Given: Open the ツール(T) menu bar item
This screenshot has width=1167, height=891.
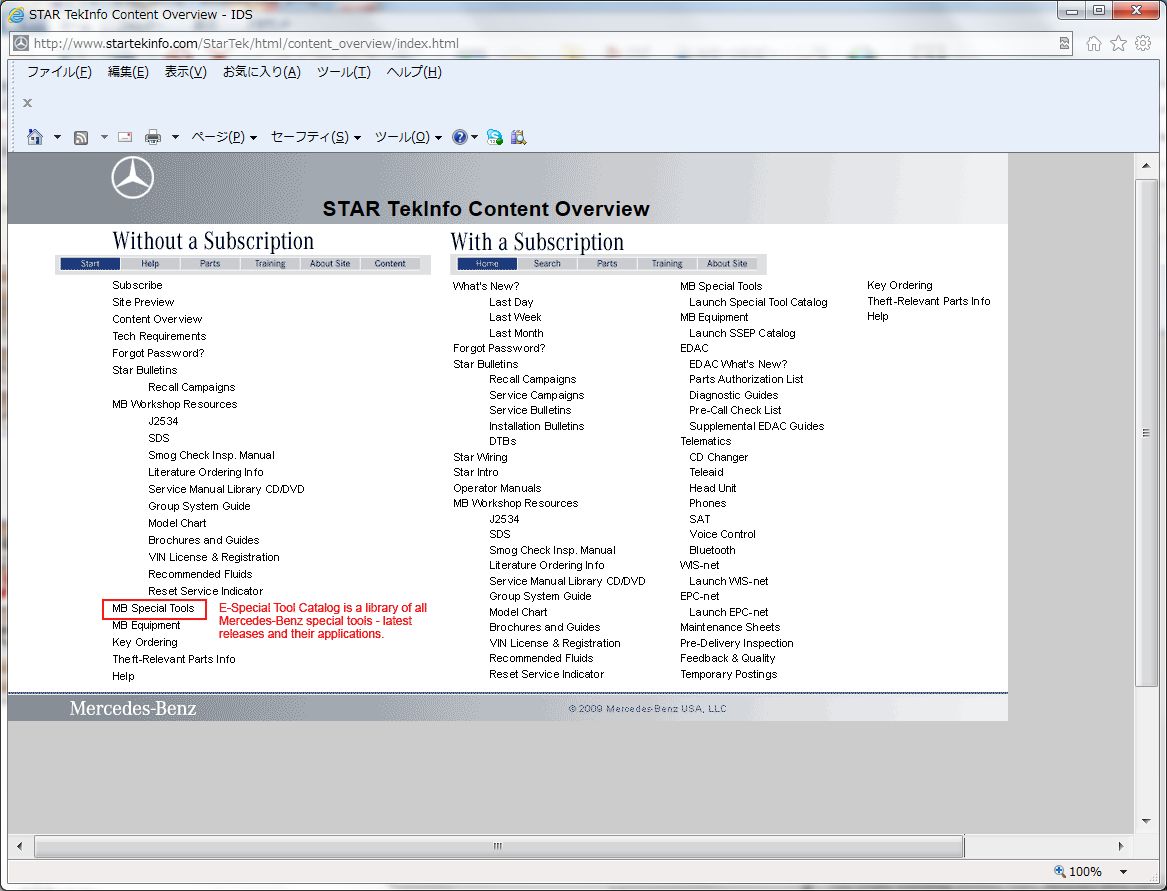Looking at the screenshot, I should click(x=343, y=72).
